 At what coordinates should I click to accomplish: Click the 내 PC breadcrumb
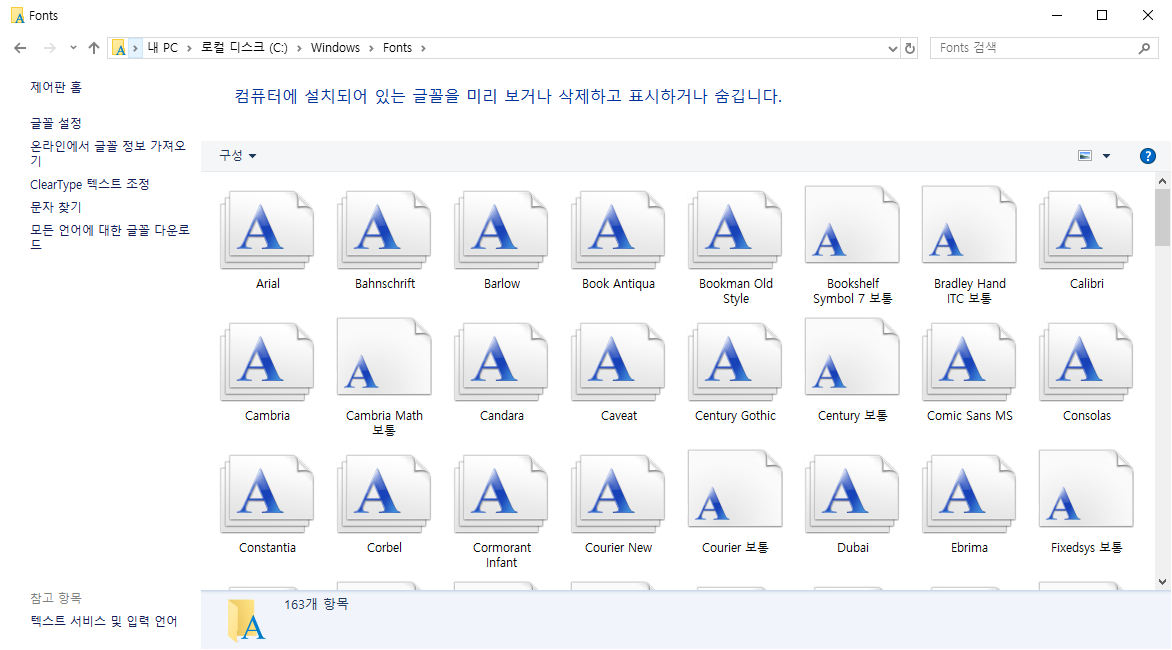[162, 48]
